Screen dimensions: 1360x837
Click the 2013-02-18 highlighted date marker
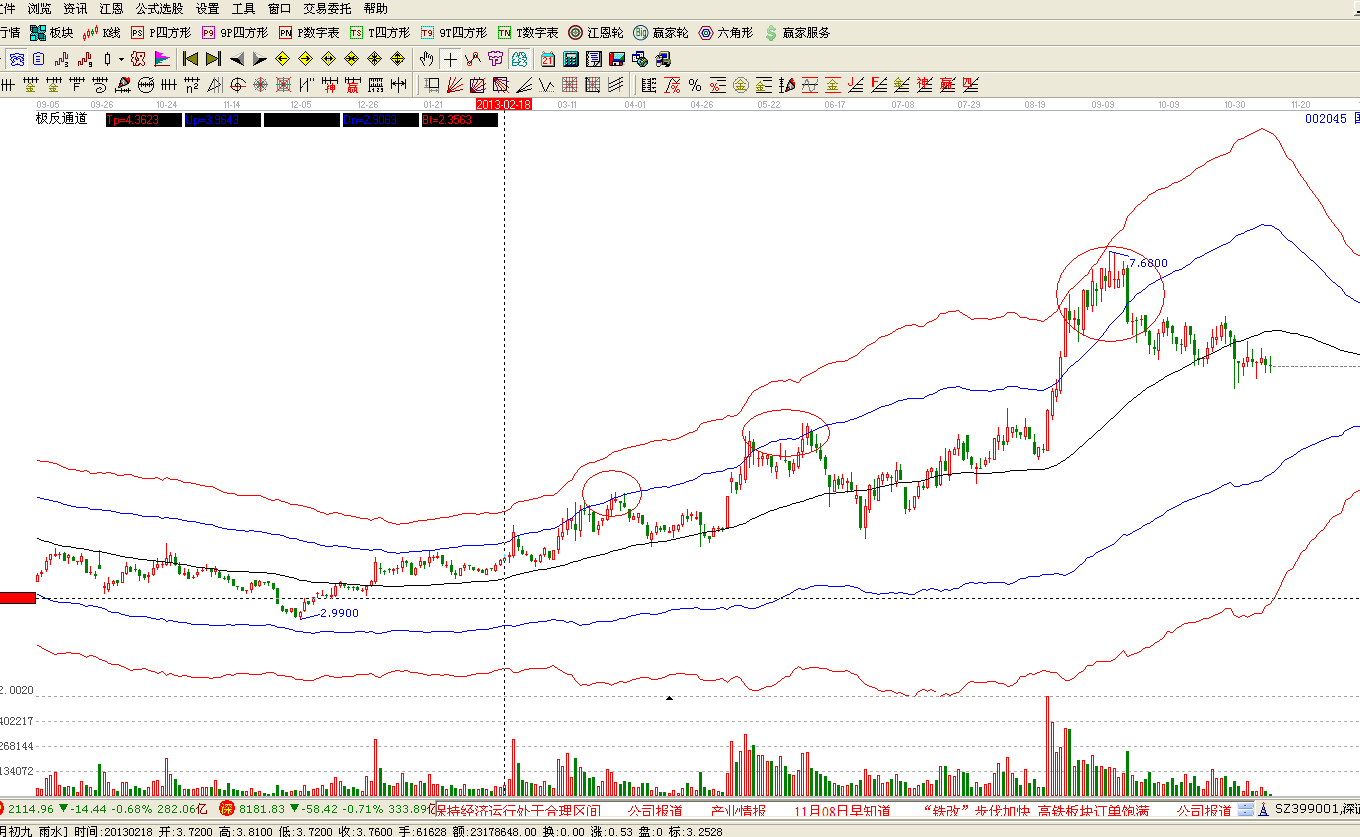tap(503, 103)
